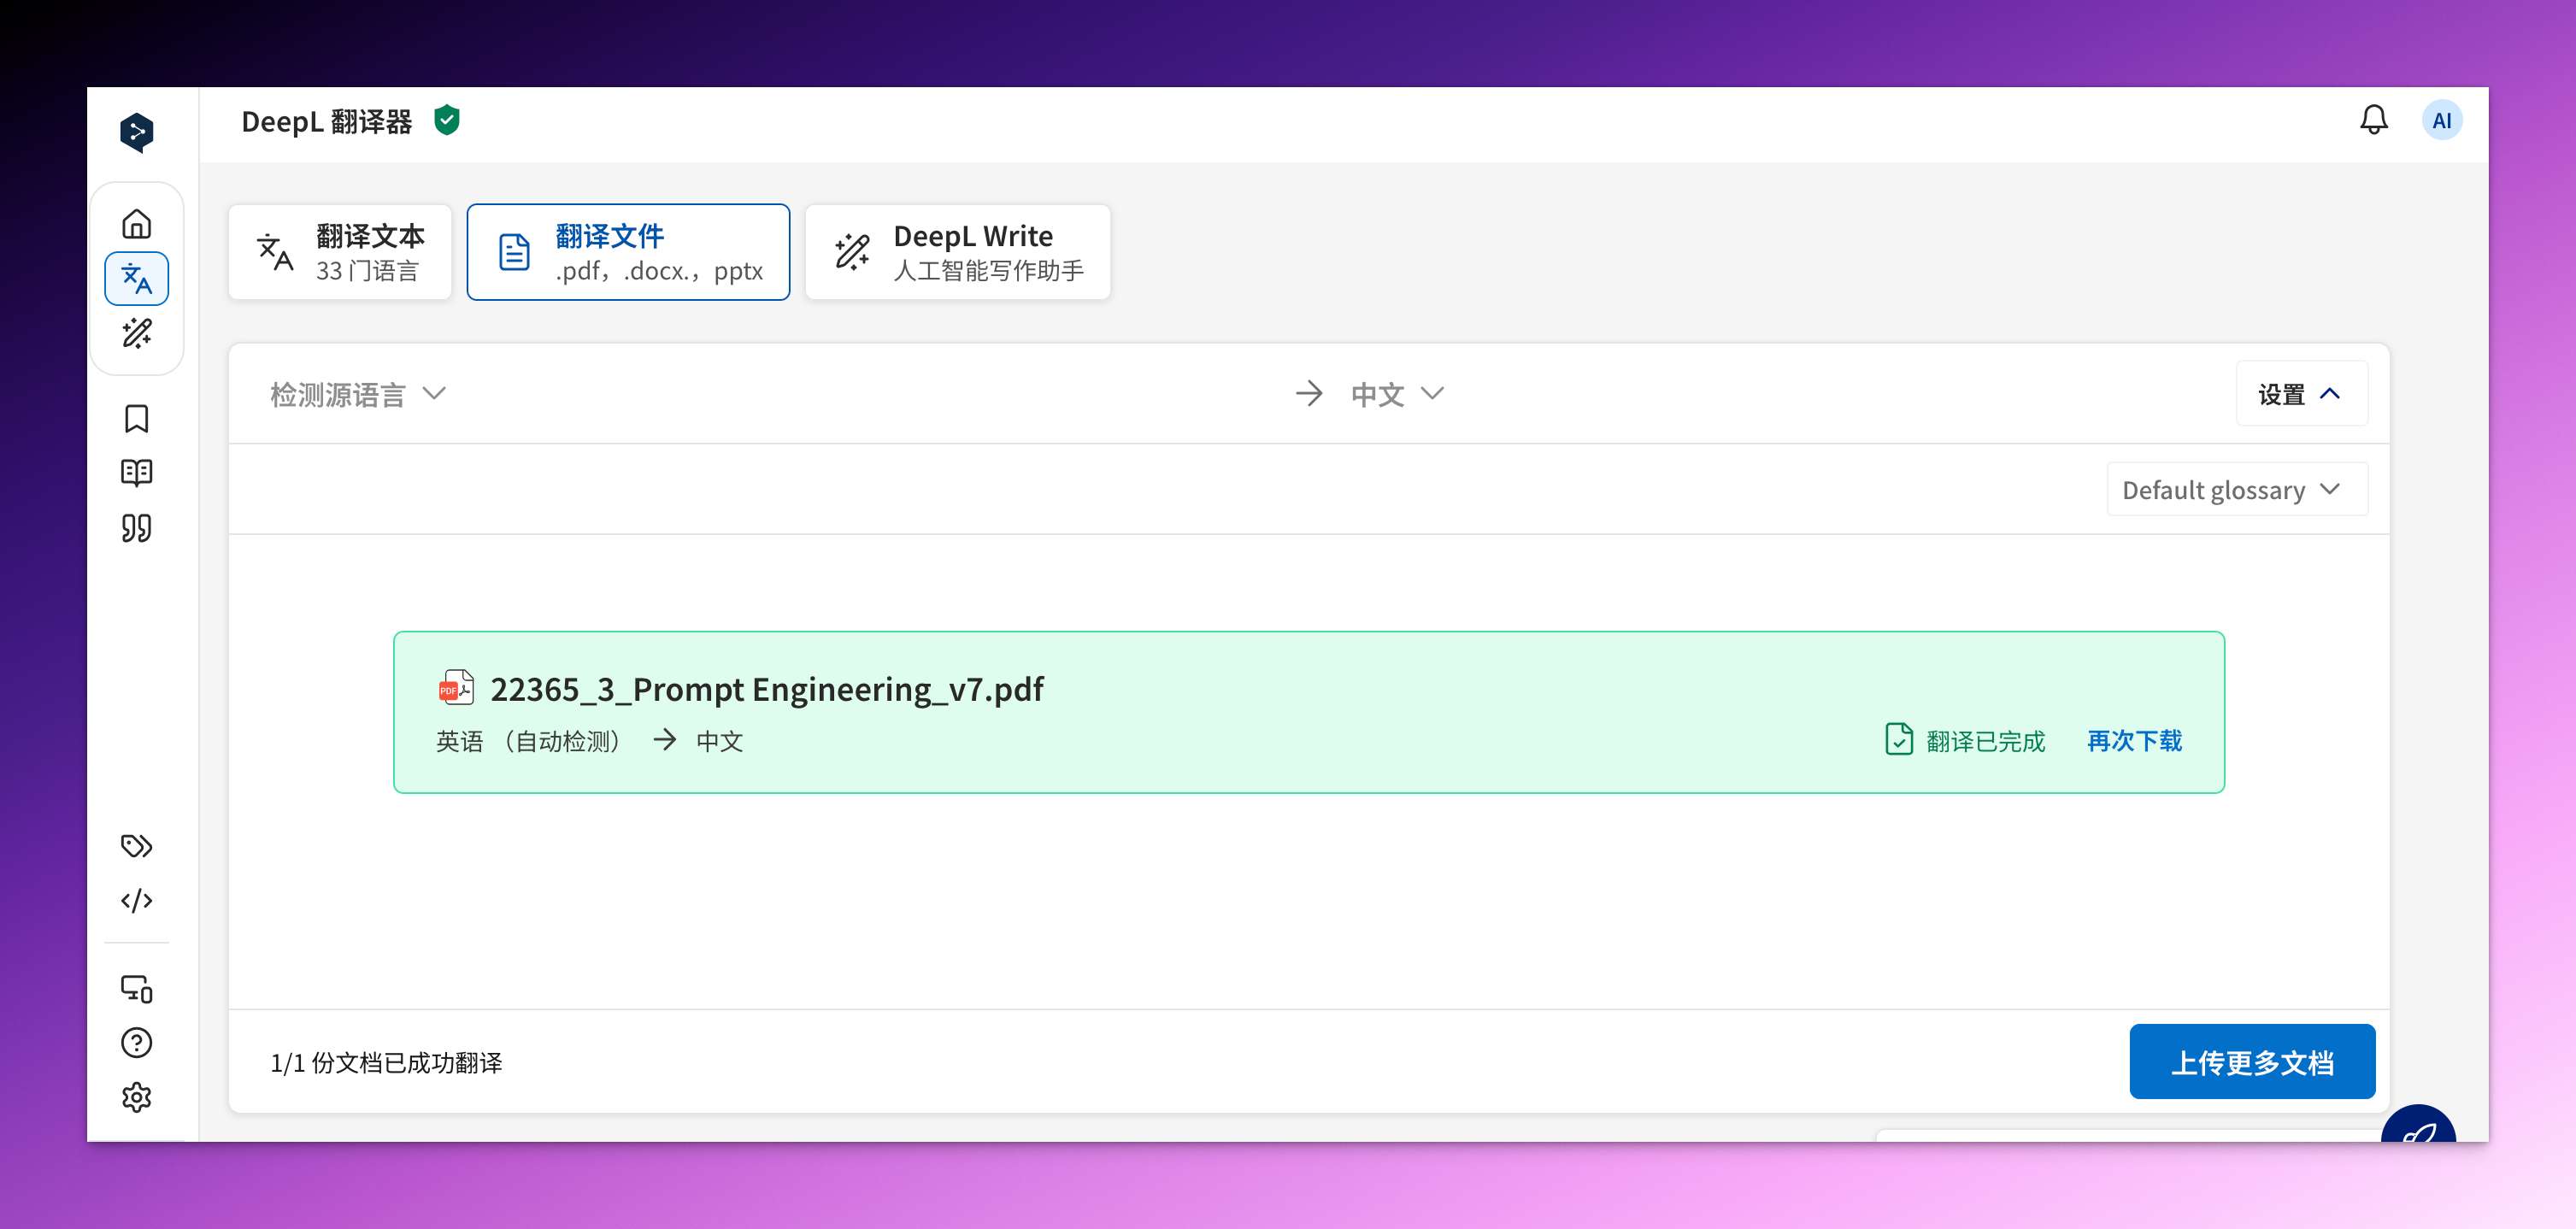
Task: Click the devices apps icon
Action: pos(136,989)
